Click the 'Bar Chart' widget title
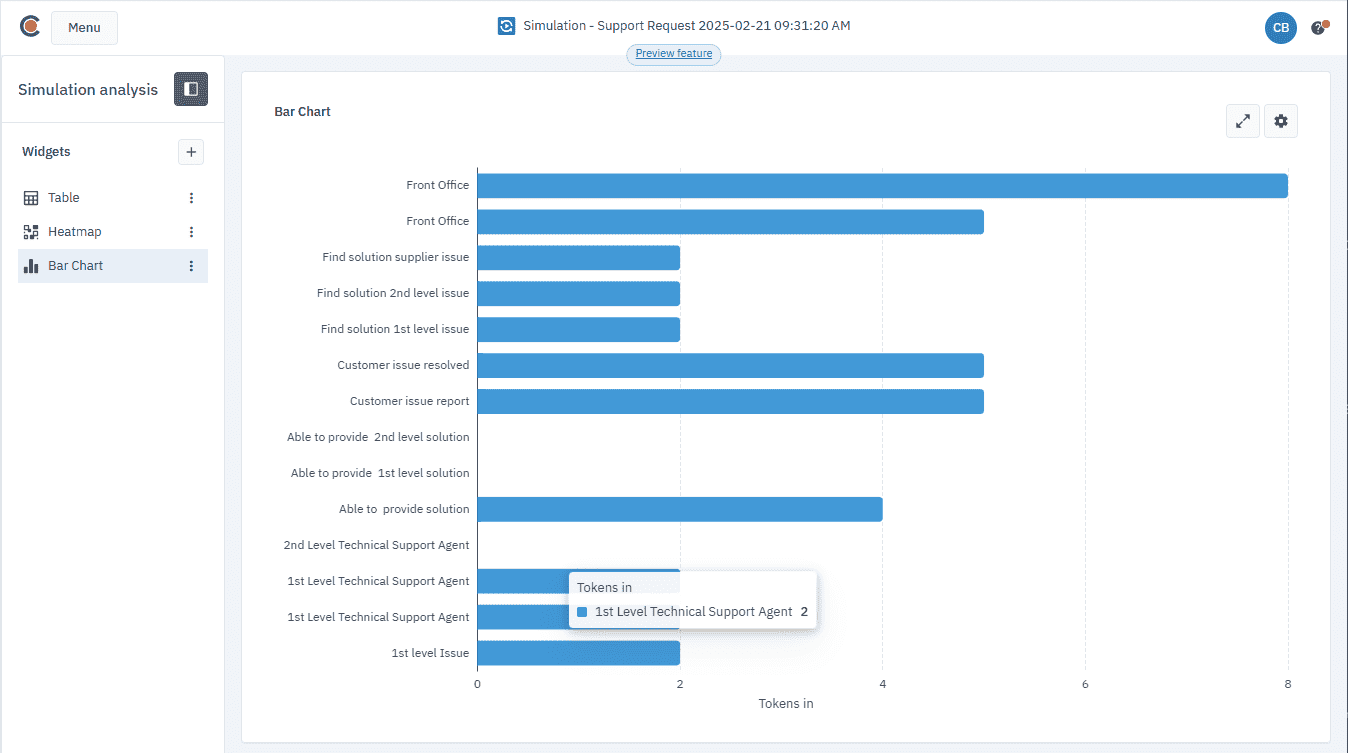 pyautogui.click(x=302, y=112)
